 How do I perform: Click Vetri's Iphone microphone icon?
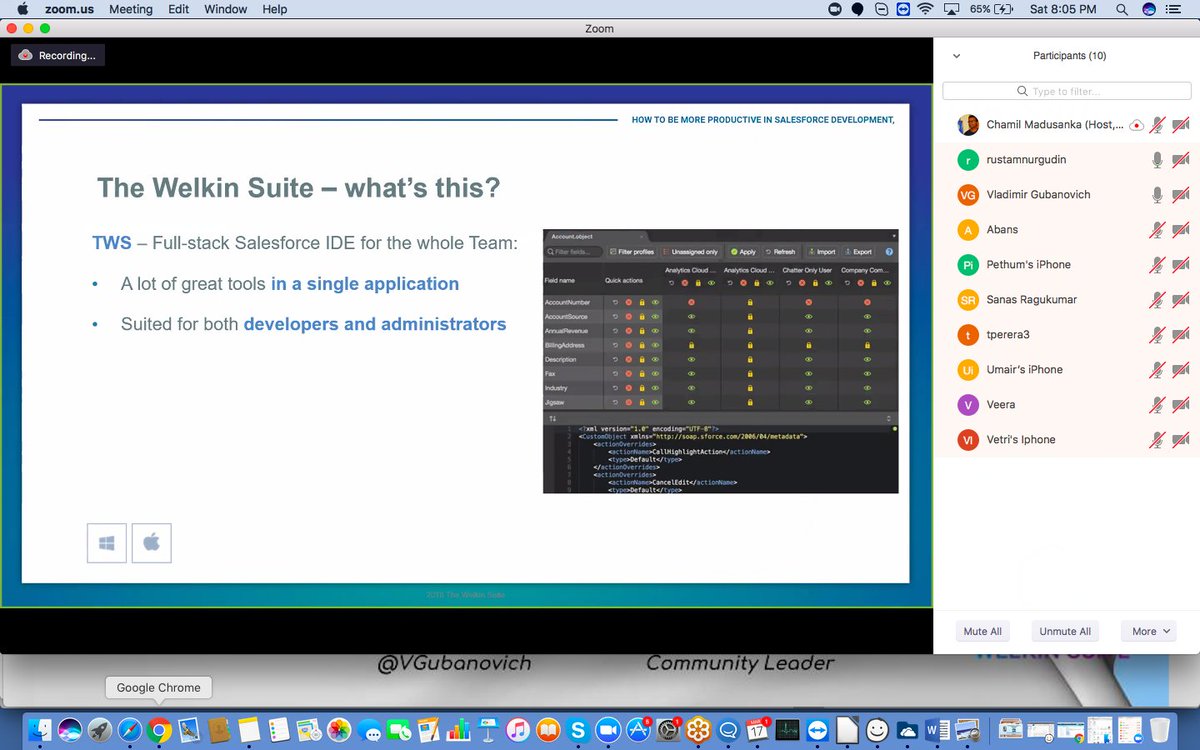[1157, 440]
